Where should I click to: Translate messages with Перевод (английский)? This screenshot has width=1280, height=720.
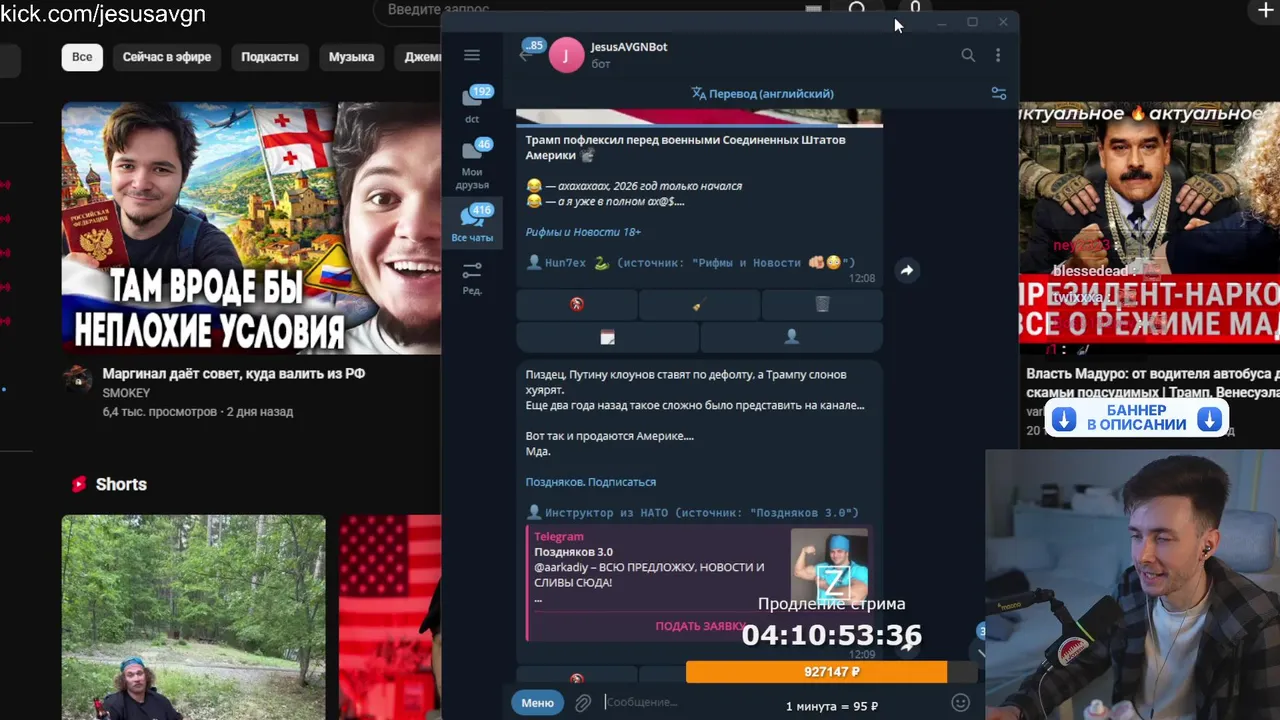click(762, 93)
